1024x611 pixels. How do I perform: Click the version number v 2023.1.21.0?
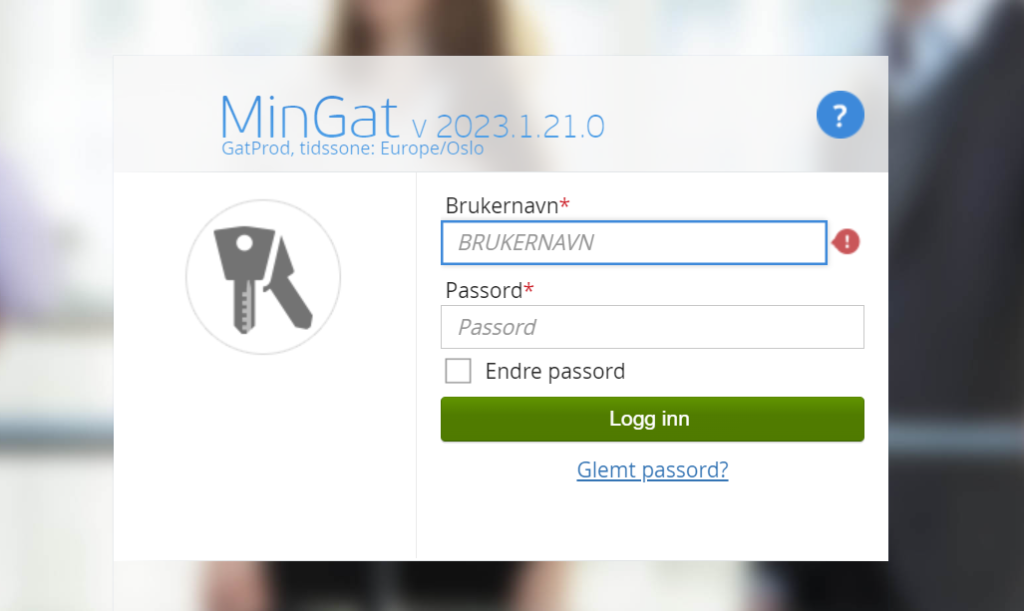(x=508, y=126)
